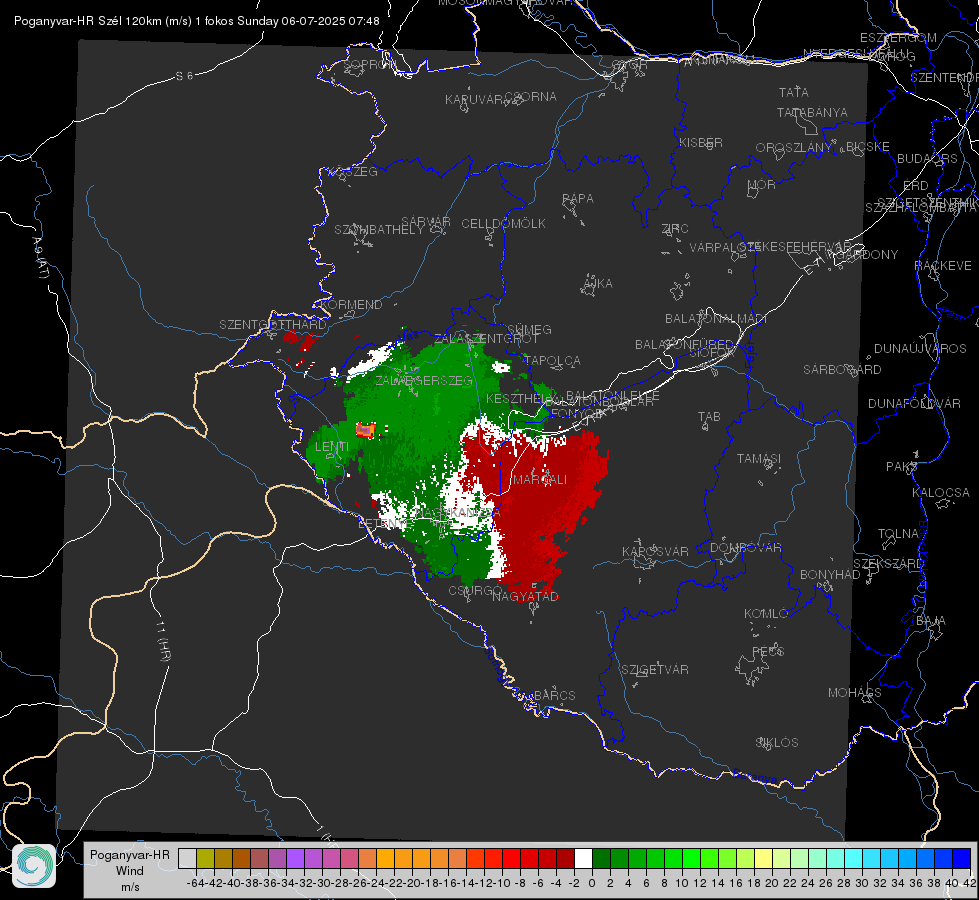Click the dark green swatch between 0 and 2
This screenshot has width=979, height=900.
pyautogui.click(x=601, y=858)
